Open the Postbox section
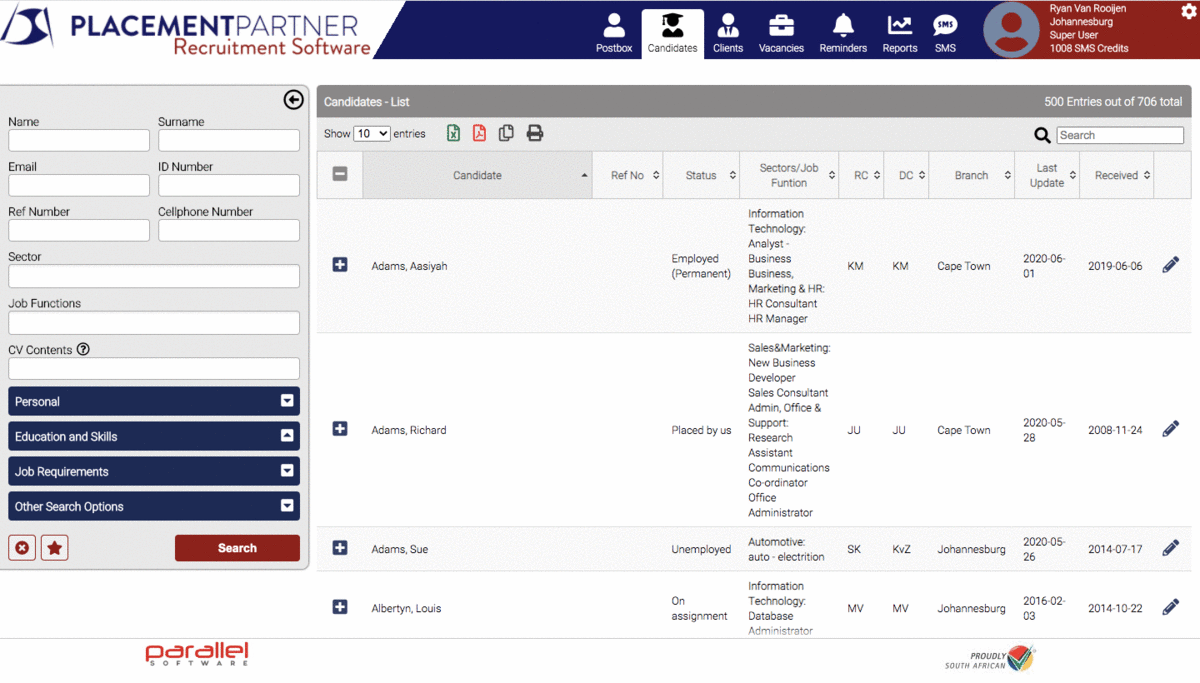The image size is (1200, 683). [614, 33]
